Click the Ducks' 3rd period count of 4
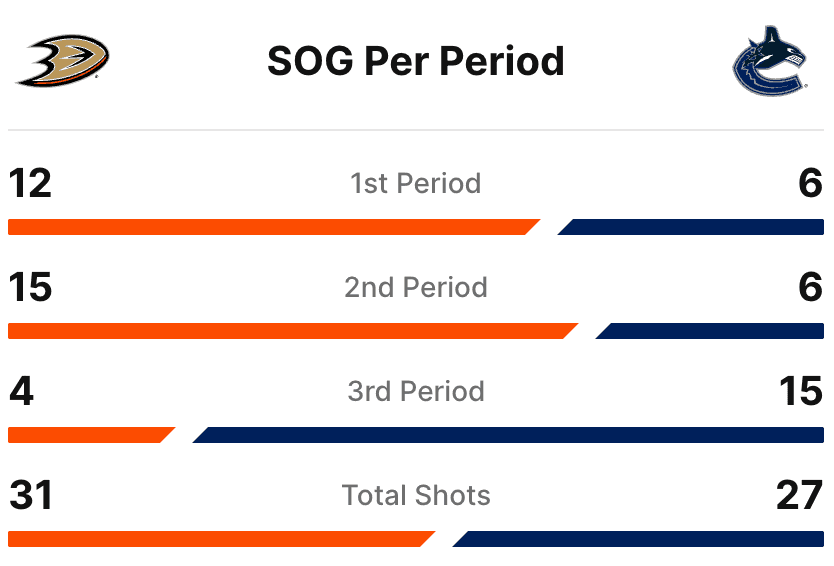The height and width of the screenshot is (566, 834). click(21, 392)
